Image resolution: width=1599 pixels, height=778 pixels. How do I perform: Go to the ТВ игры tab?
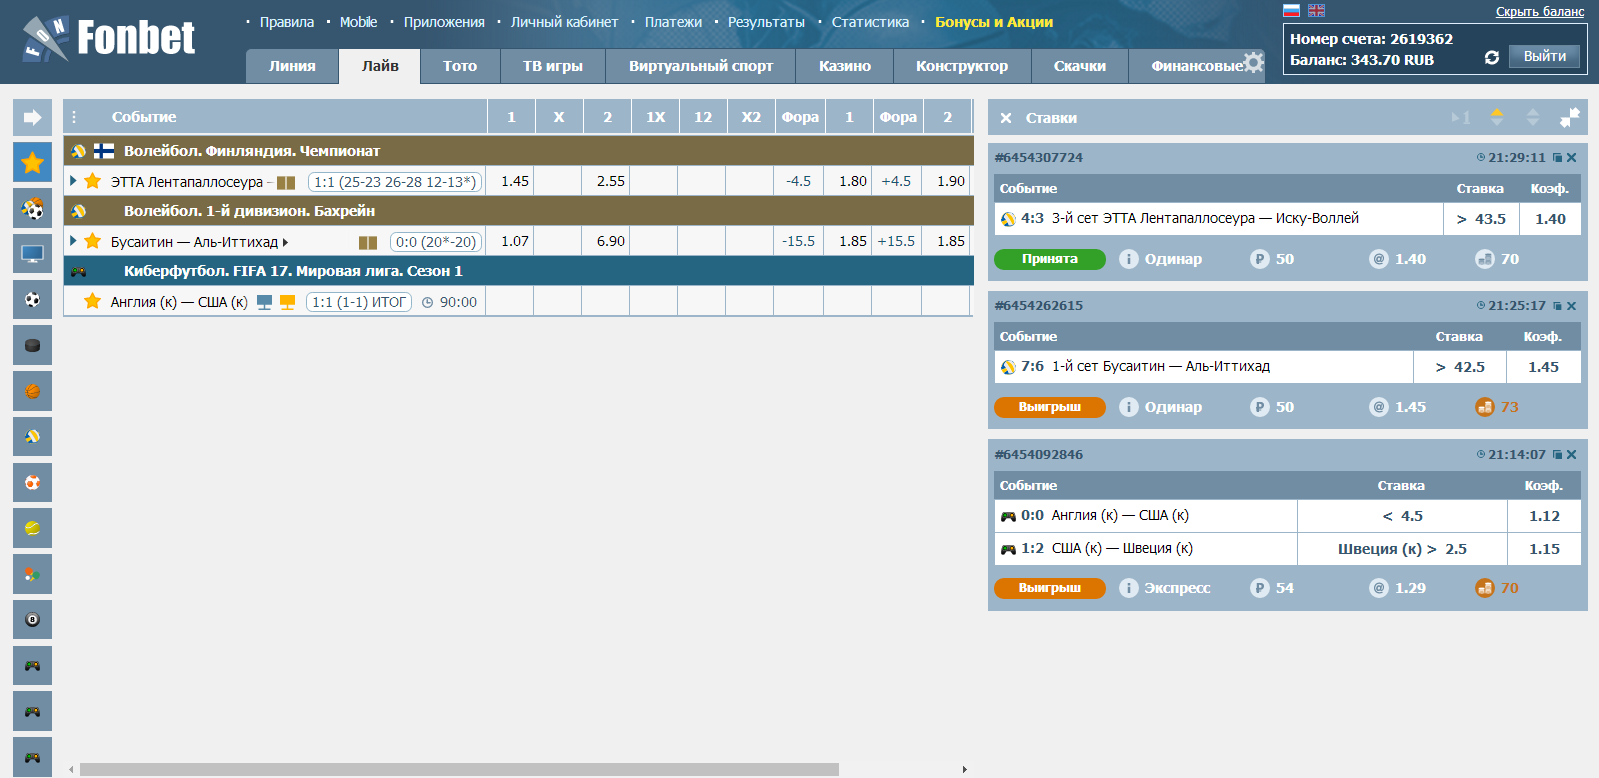coord(553,66)
